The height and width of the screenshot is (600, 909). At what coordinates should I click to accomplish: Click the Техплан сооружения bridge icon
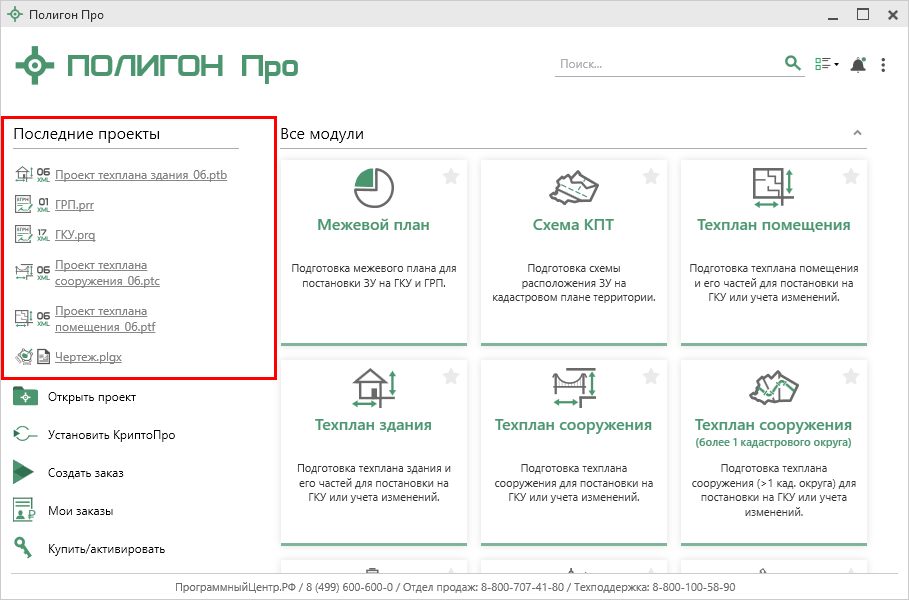(573, 387)
